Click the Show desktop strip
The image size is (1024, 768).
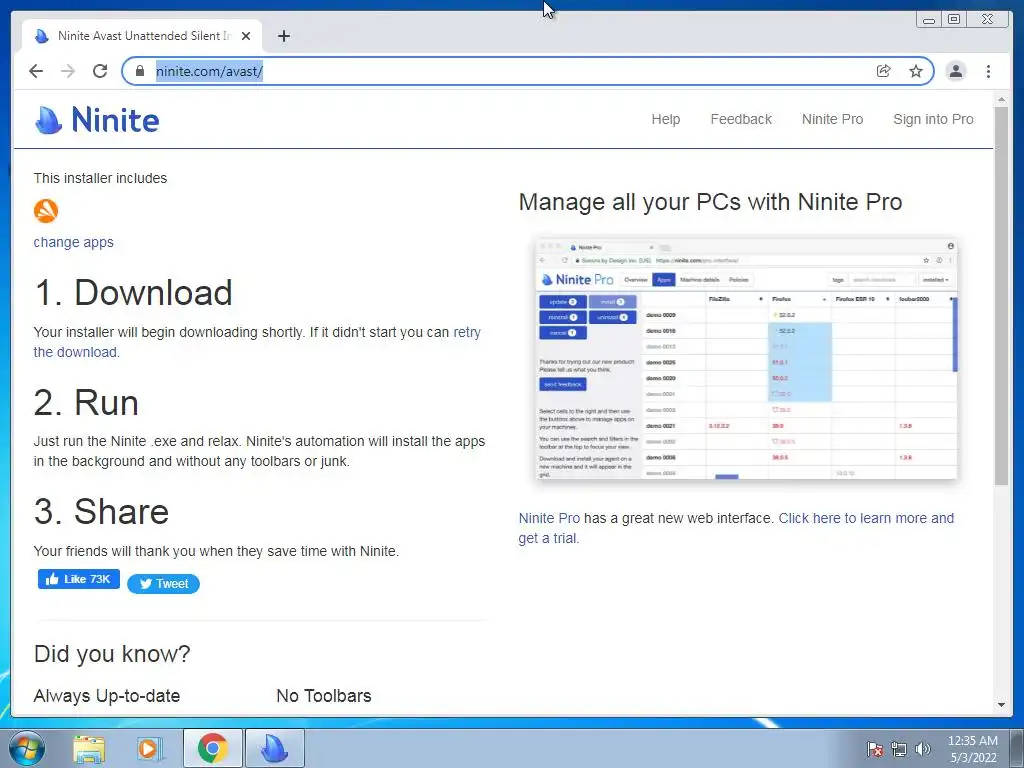[x=1017, y=749]
